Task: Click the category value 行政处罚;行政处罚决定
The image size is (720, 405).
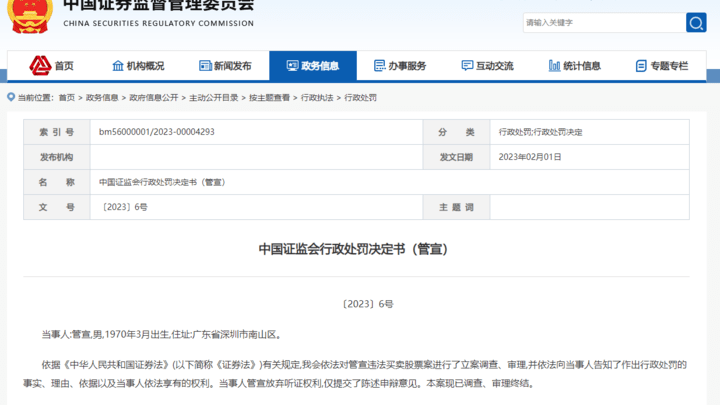Action: [x=540, y=132]
